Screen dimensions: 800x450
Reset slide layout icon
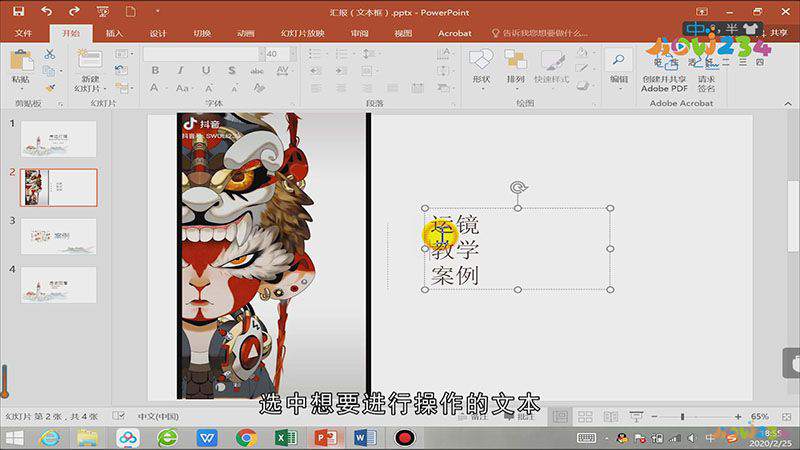[120, 70]
